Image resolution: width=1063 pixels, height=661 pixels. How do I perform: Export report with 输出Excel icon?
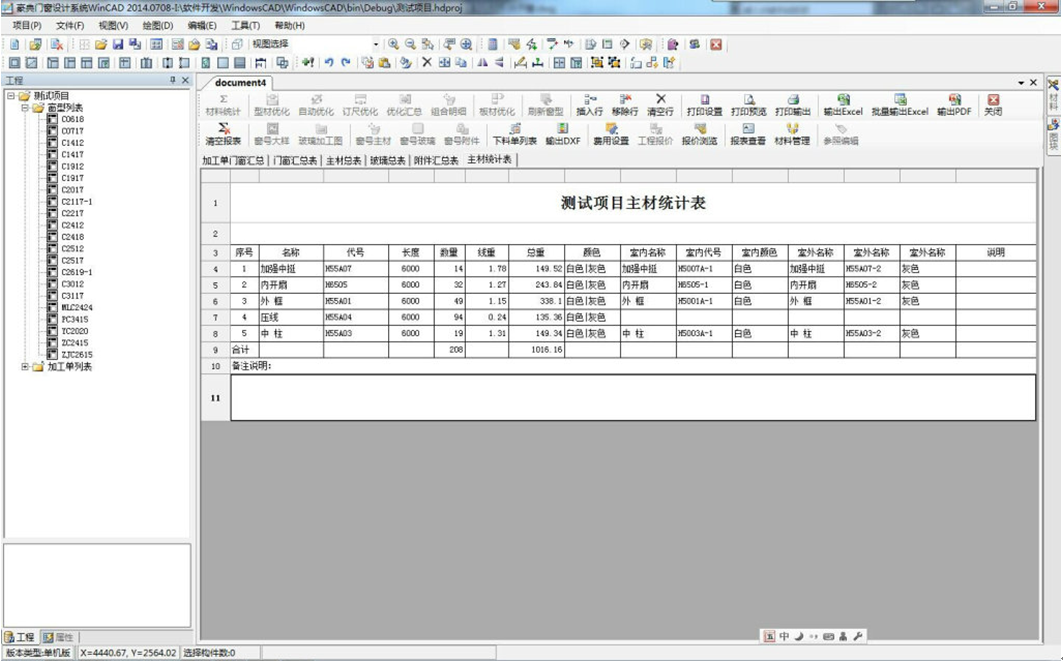point(843,105)
